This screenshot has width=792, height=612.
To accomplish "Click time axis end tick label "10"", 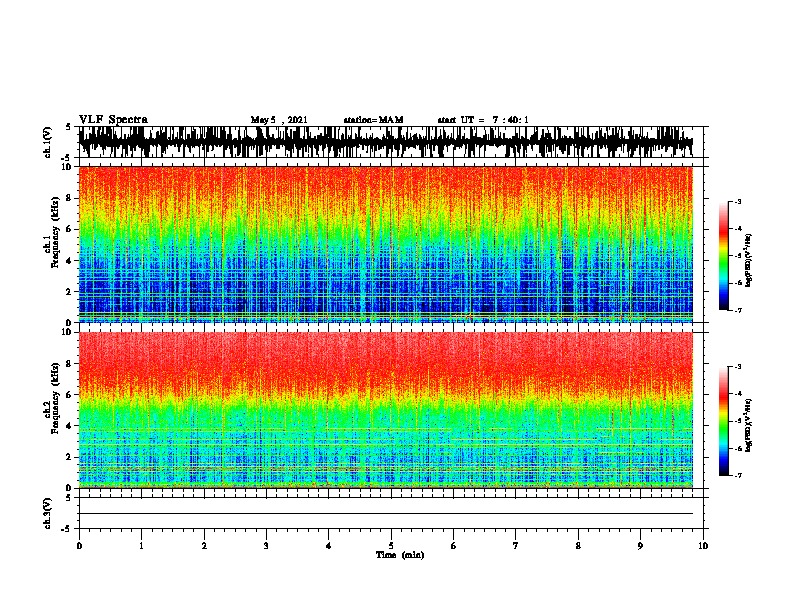I will pyautogui.click(x=703, y=546).
